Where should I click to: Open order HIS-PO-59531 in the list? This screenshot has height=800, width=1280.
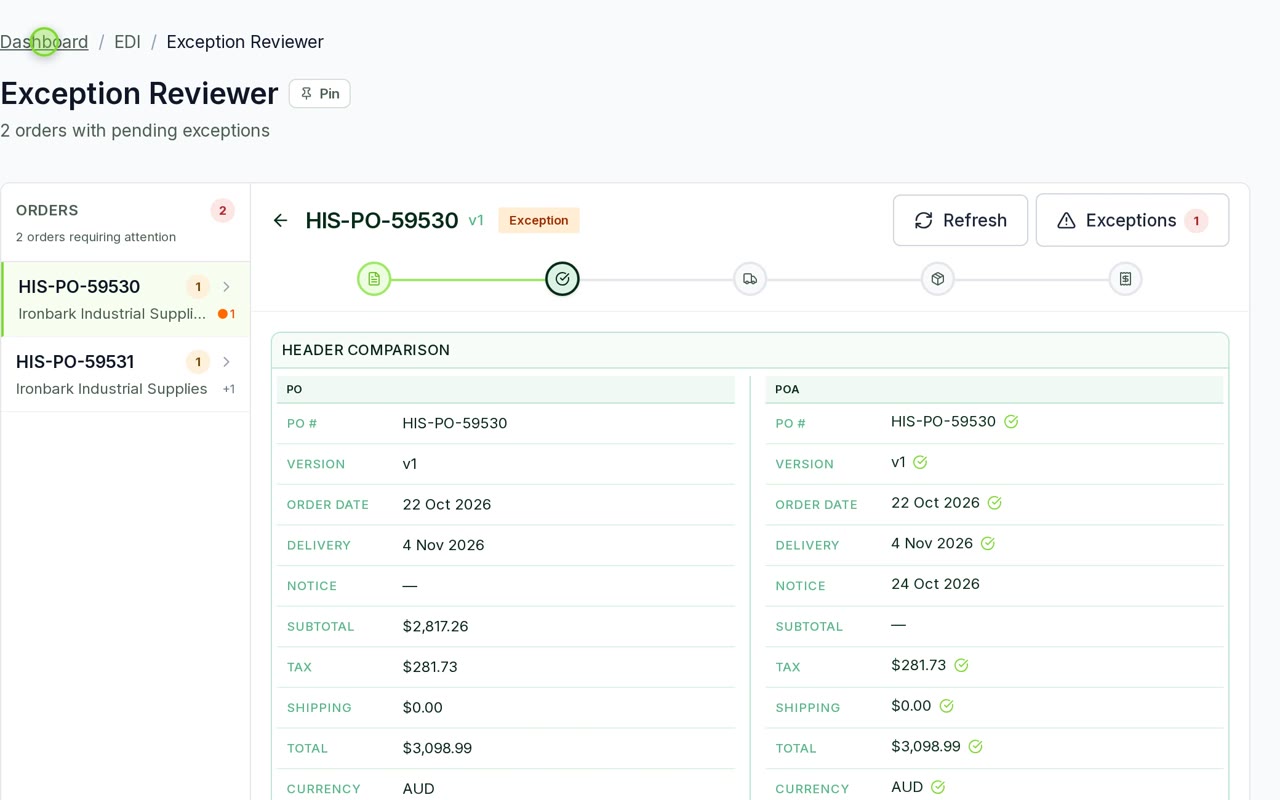pos(126,374)
